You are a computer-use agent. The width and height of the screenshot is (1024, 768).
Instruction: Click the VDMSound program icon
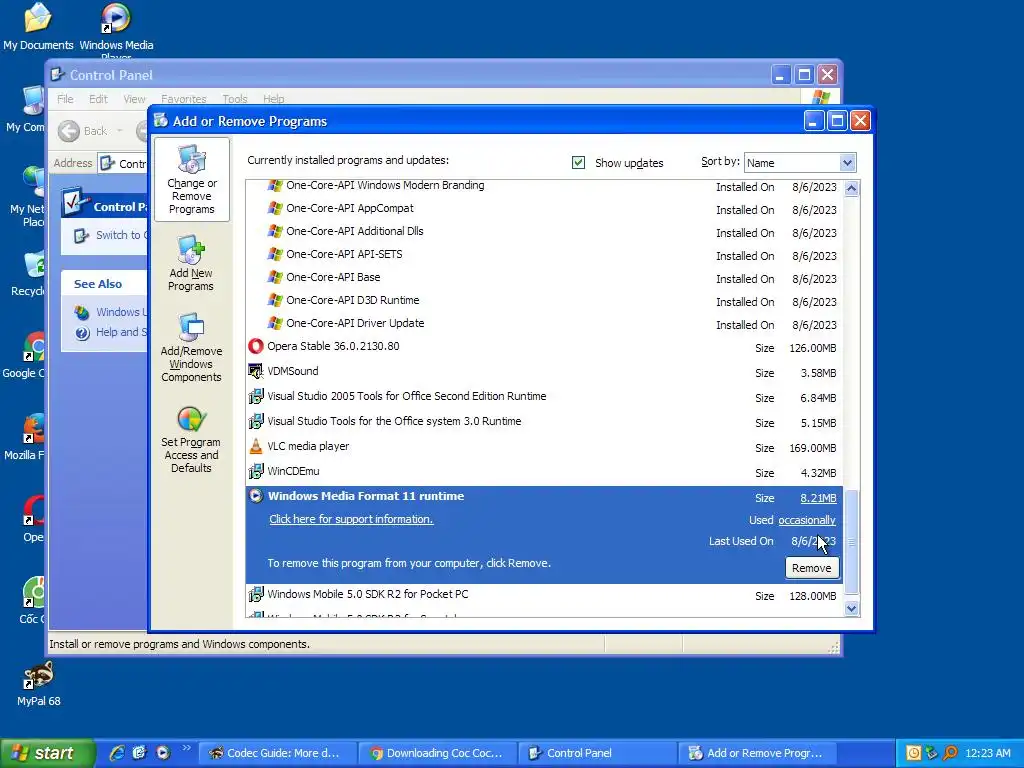tap(256, 371)
